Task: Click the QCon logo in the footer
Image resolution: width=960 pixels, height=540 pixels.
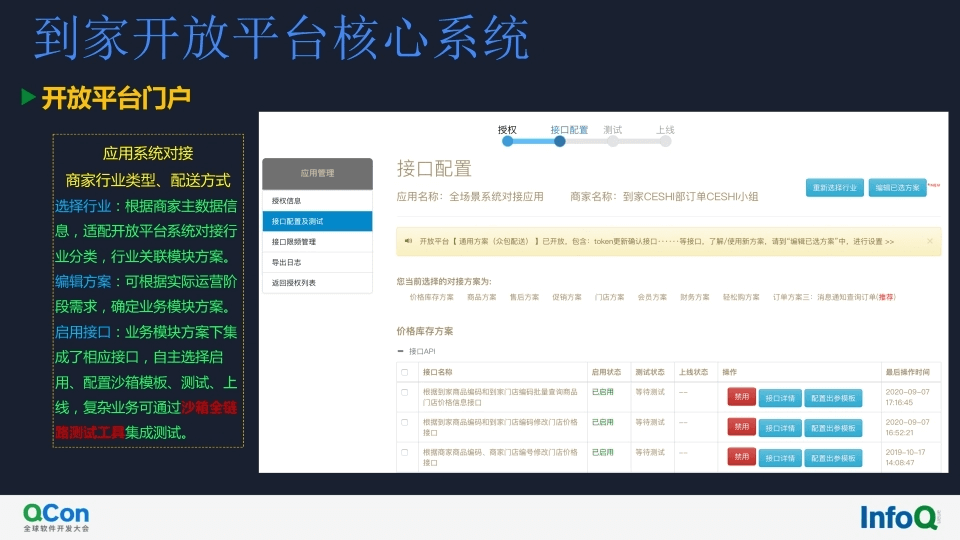Action: click(56, 518)
